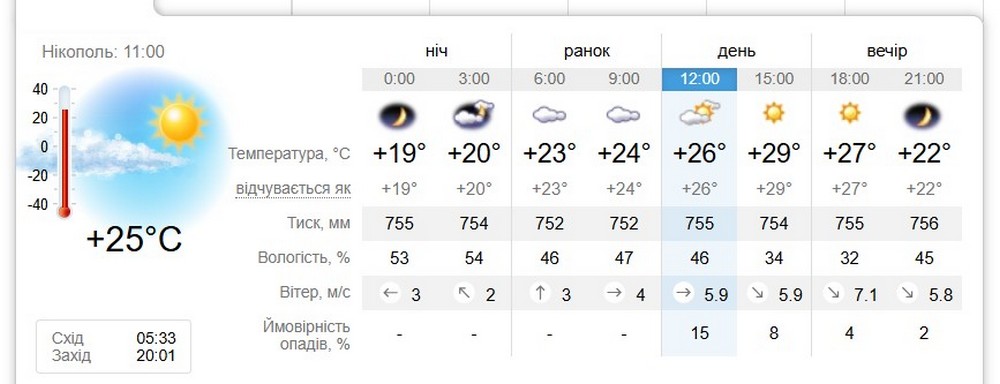Click the thermometer graphic

pos(64,152)
